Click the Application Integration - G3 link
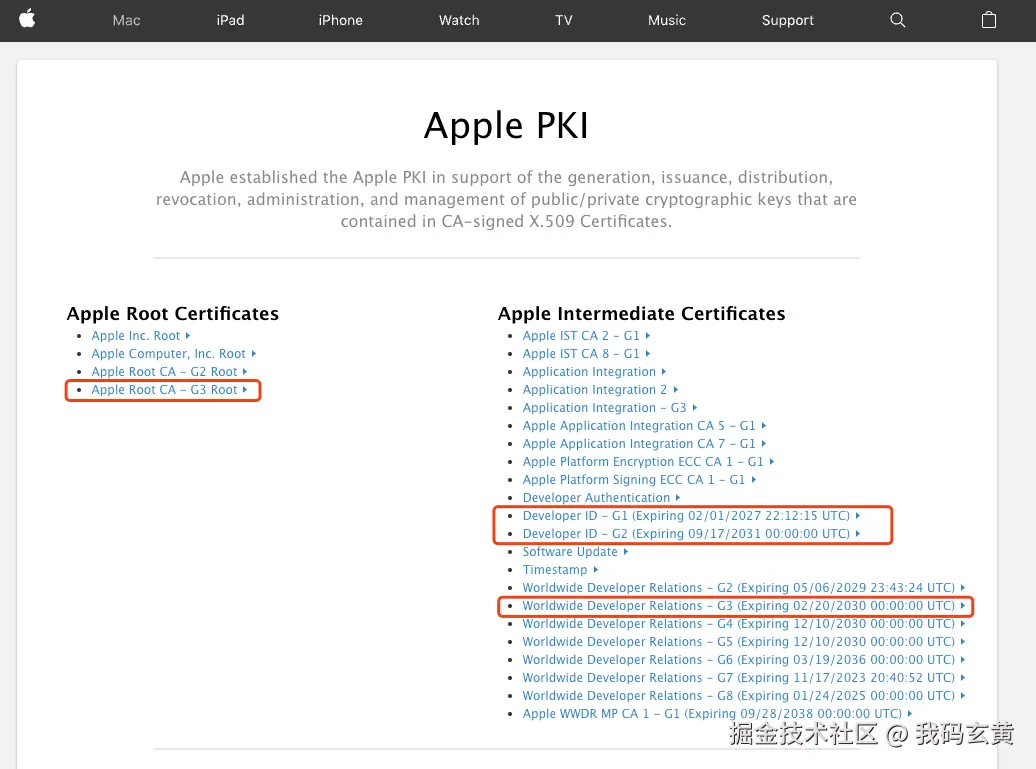1036x769 pixels. click(x=610, y=408)
